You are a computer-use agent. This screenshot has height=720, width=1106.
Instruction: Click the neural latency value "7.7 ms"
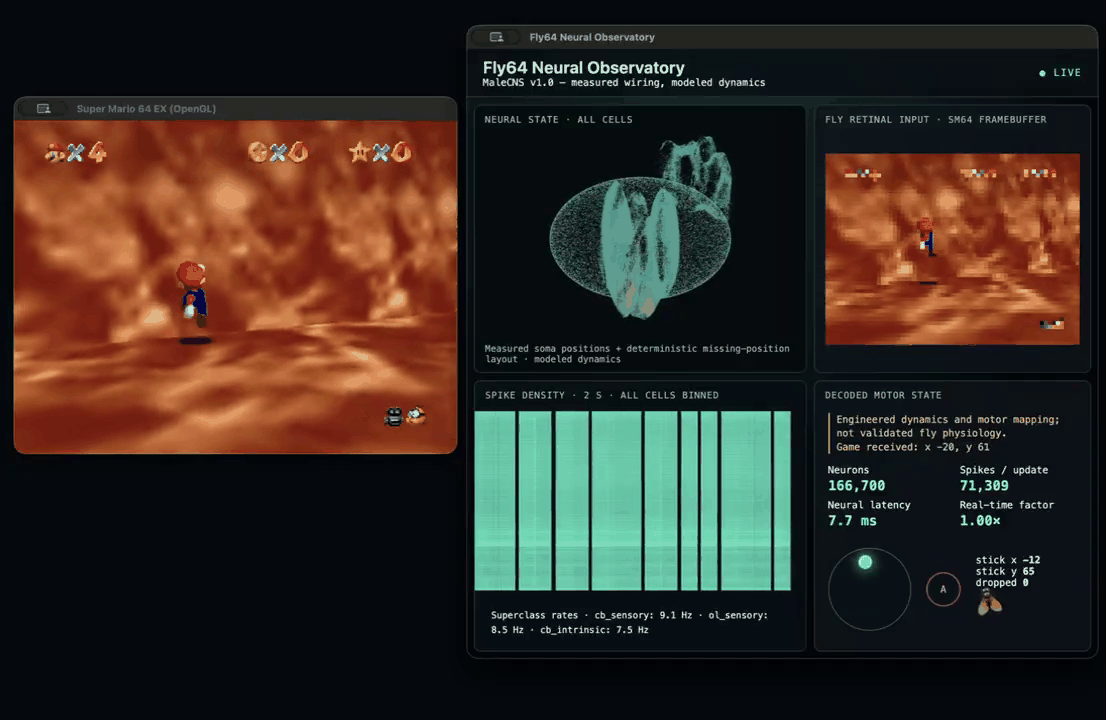[x=852, y=521]
